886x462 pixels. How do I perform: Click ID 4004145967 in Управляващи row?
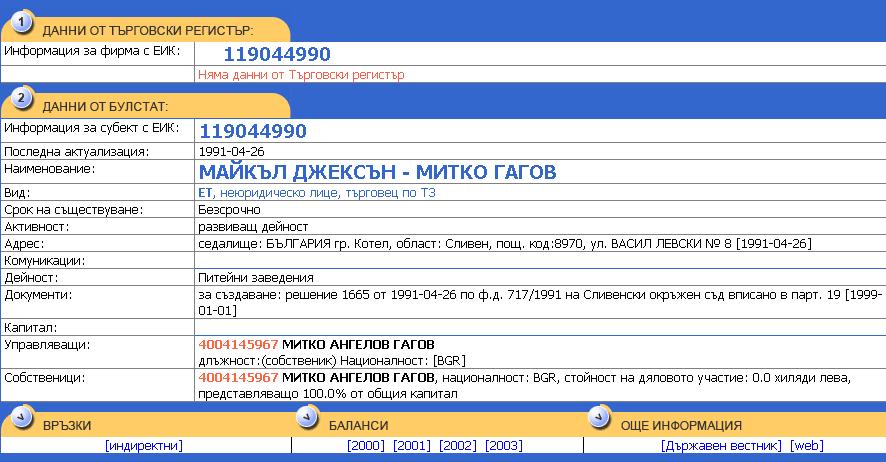[238, 345]
